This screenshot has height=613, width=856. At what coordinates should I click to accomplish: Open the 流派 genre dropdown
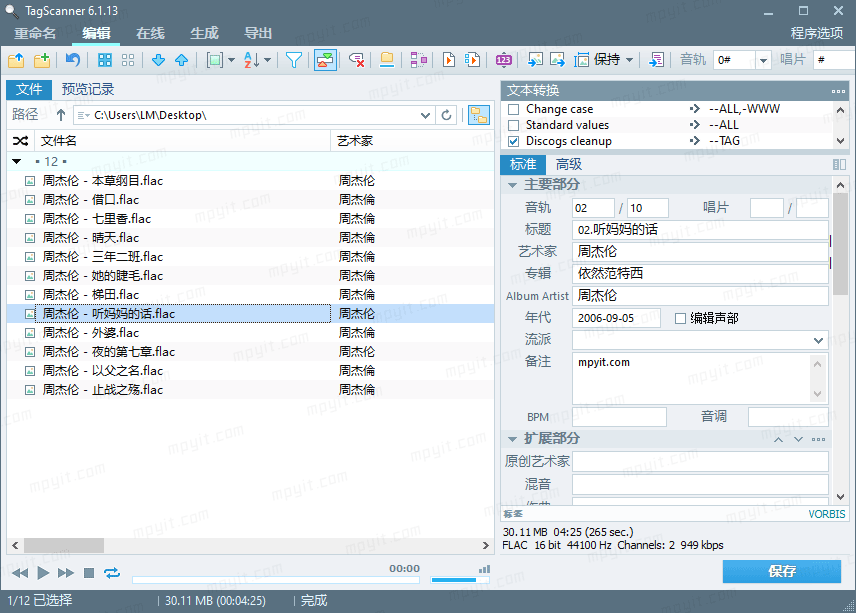(x=818, y=340)
